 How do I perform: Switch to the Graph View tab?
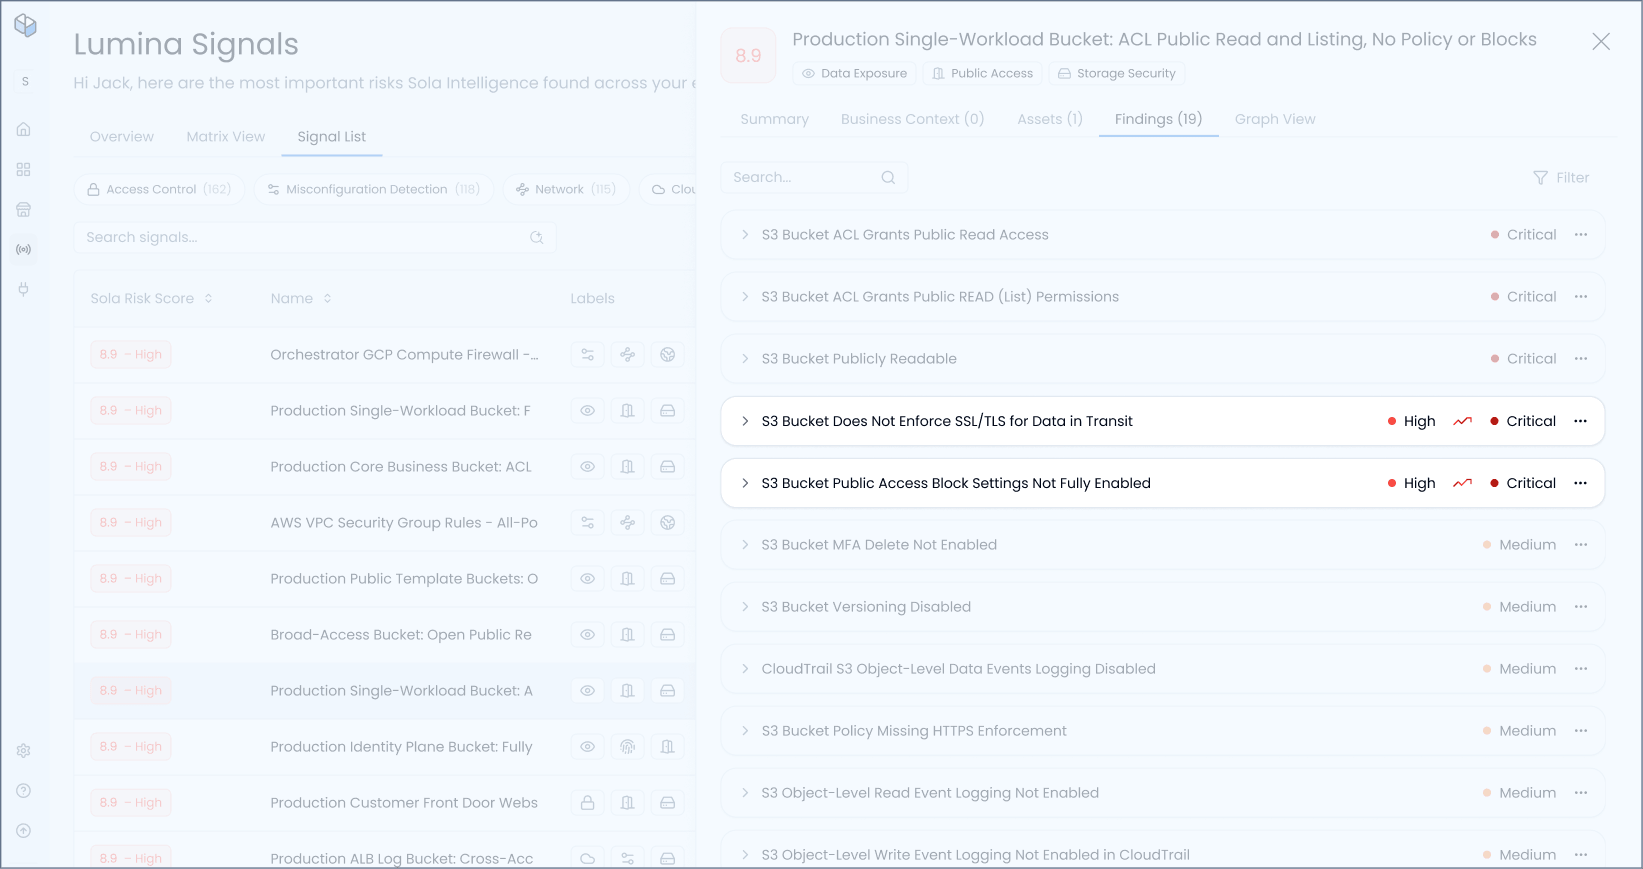(x=1275, y=119)
